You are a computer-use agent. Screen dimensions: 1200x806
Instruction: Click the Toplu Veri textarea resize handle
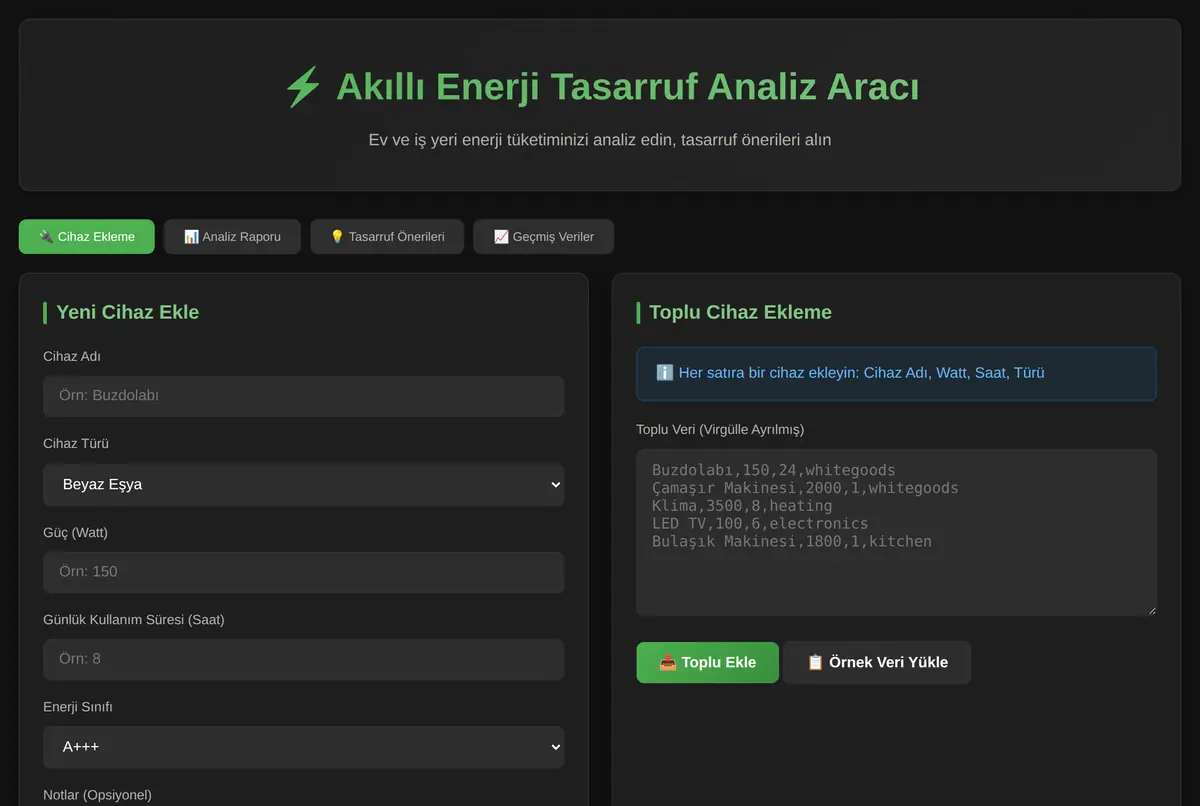tap(1150, 609)
